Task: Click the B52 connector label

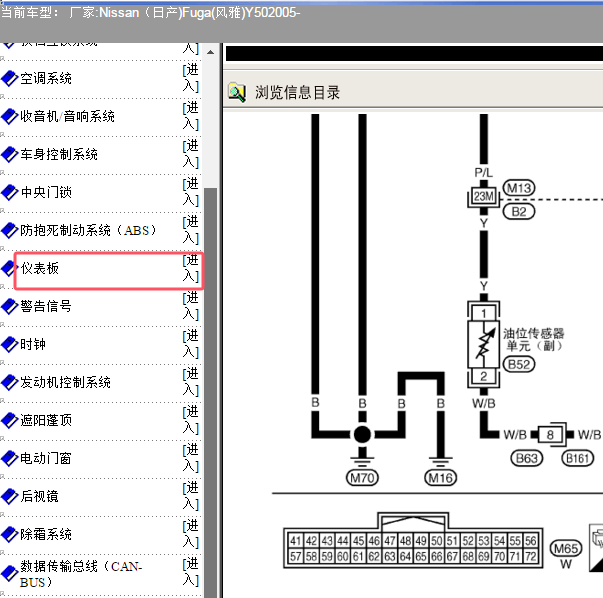Action: coord(519,364)
